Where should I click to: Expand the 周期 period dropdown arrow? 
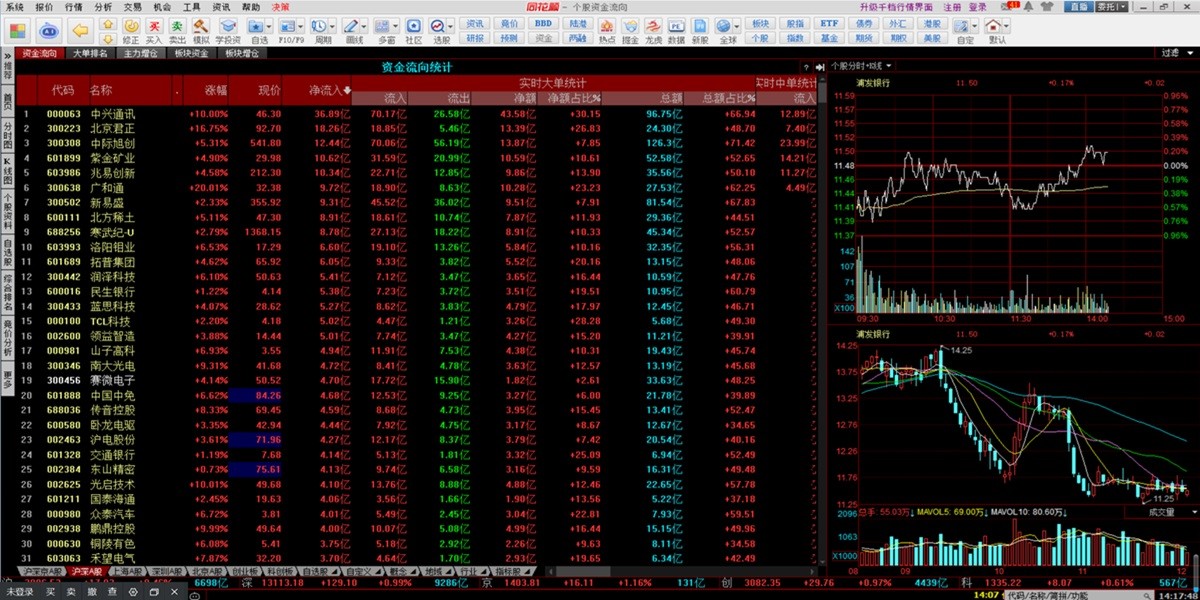(x=335, y=26)
